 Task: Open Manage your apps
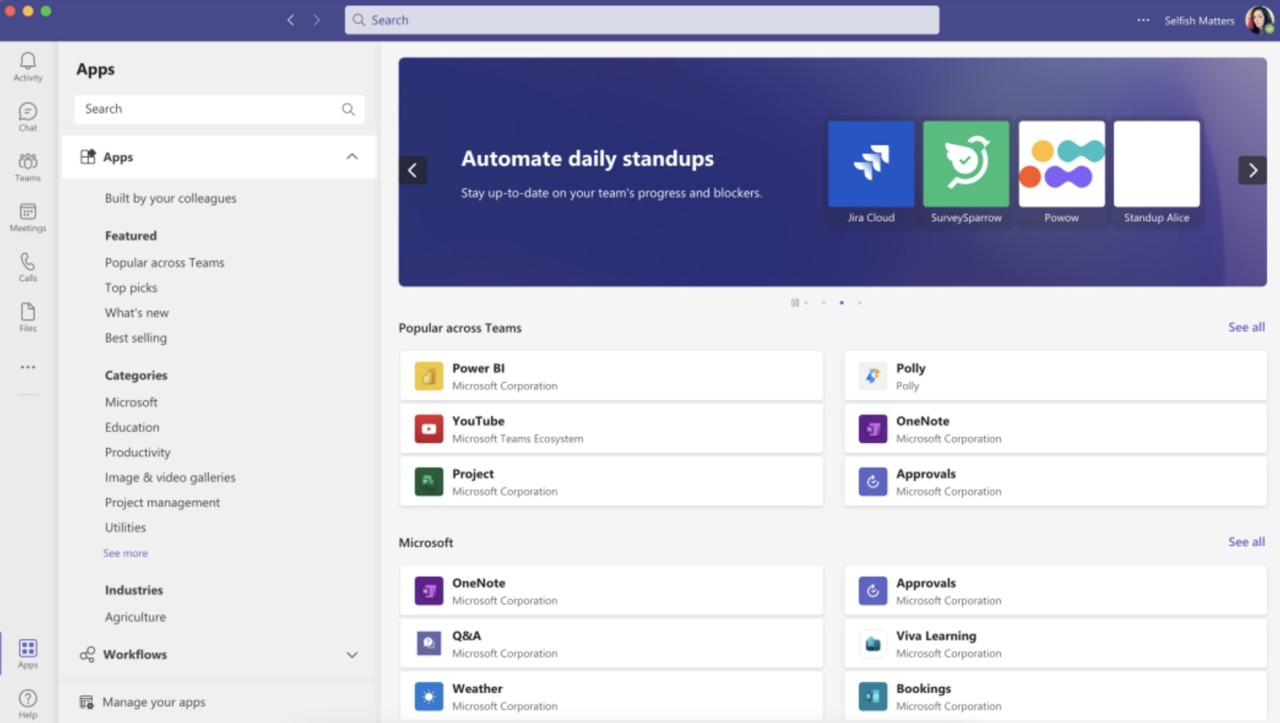[x=155, y=702]
